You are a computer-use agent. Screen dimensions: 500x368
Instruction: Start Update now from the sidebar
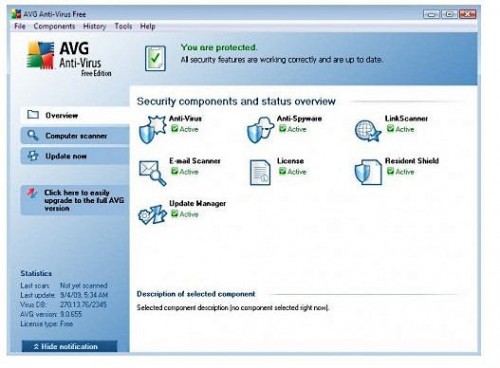[x=75, y=156]
